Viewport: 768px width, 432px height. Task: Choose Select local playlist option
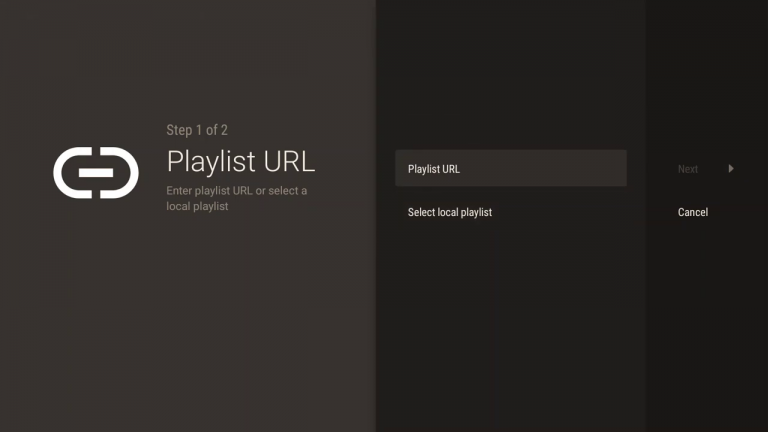click(x=450, y=212)
